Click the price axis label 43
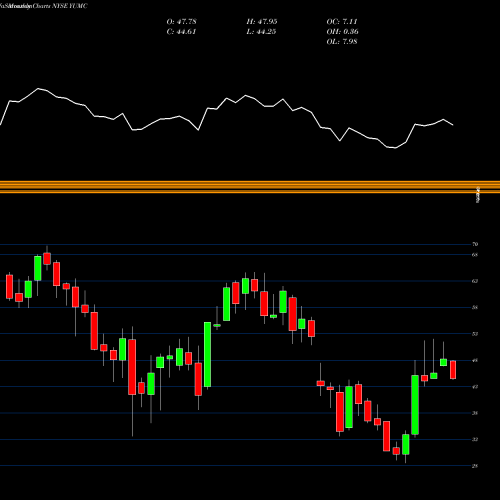This screenshot has height=500, width=500. (475, 387)
